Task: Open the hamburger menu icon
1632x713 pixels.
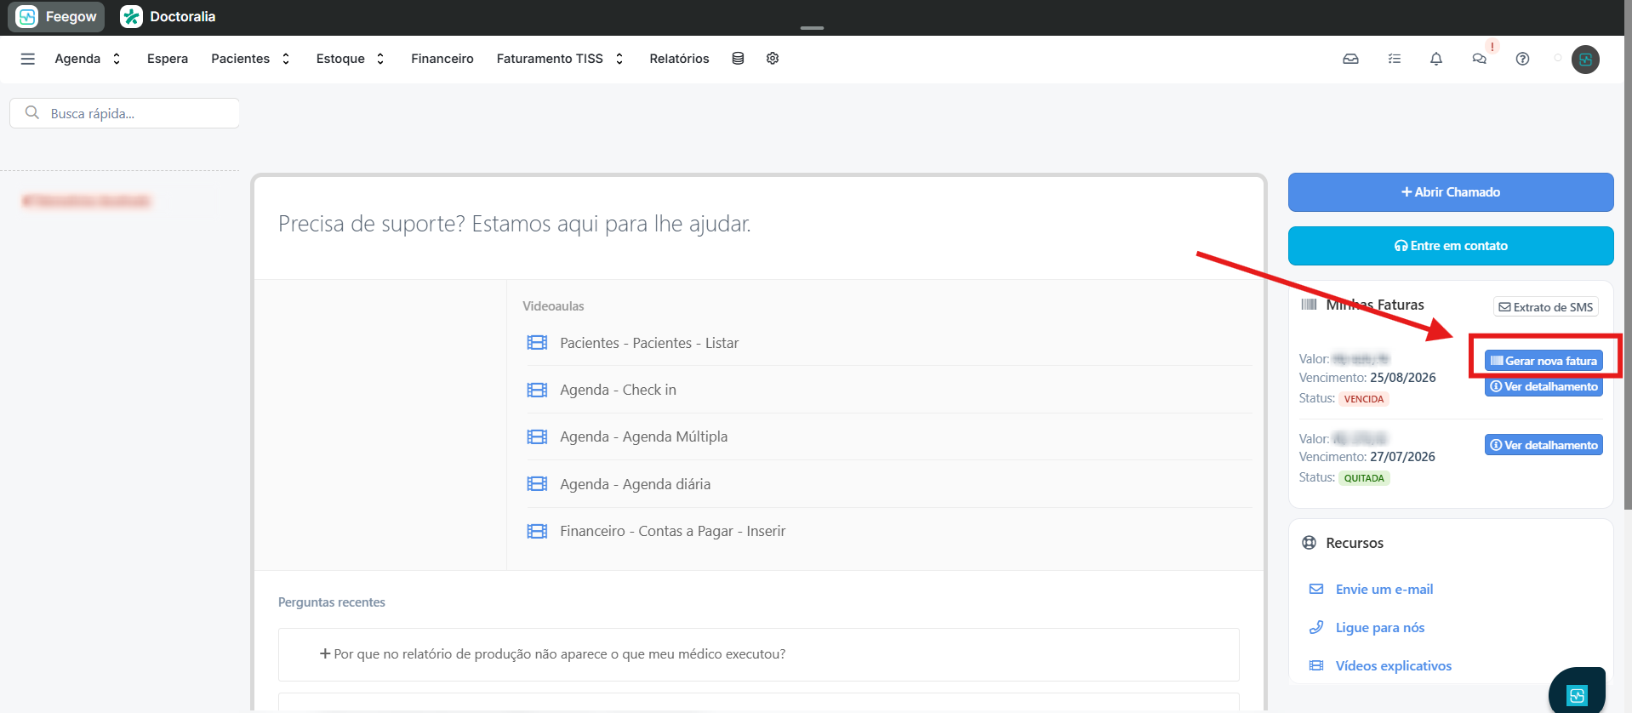Action: pos(28,59)
